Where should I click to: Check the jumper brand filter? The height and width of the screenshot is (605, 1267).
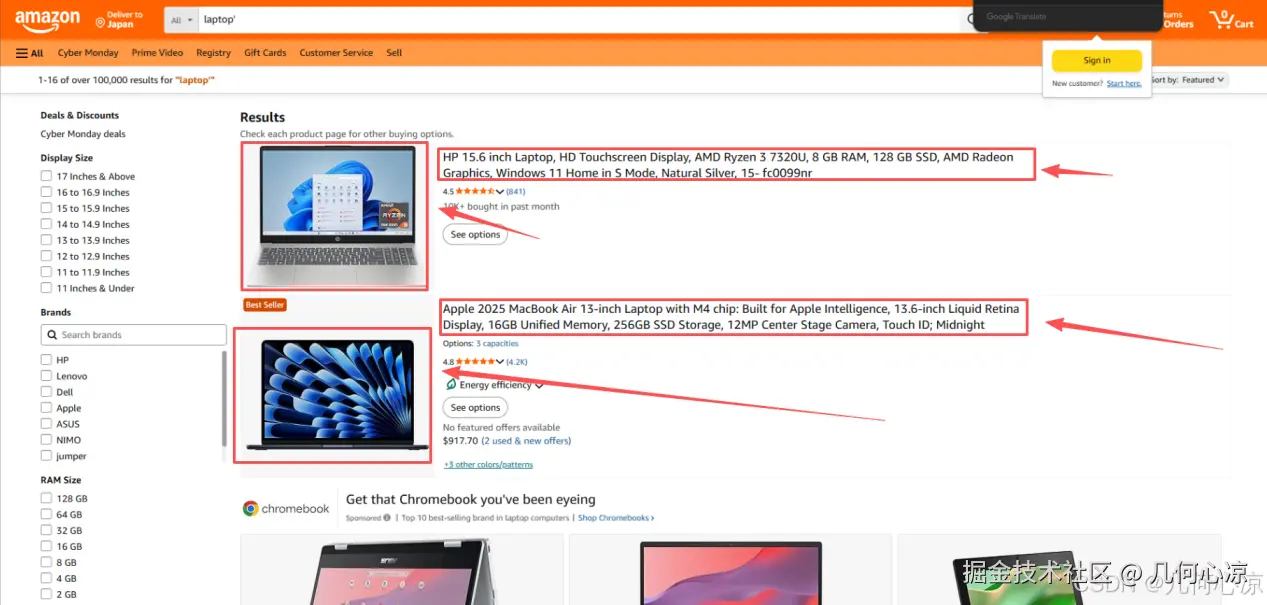46,456
